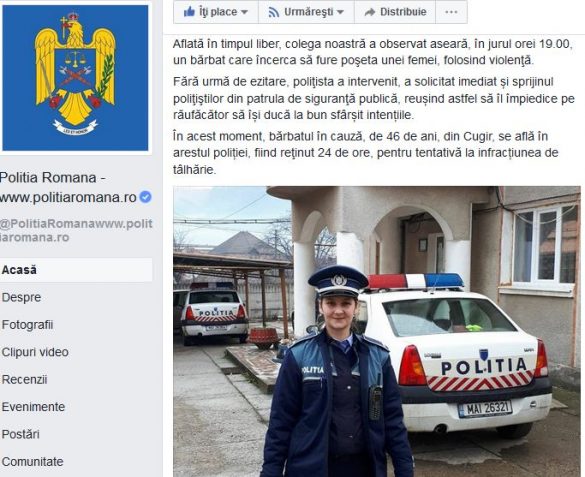Open Evenimente in the sidebar

(x=33, y=407)
